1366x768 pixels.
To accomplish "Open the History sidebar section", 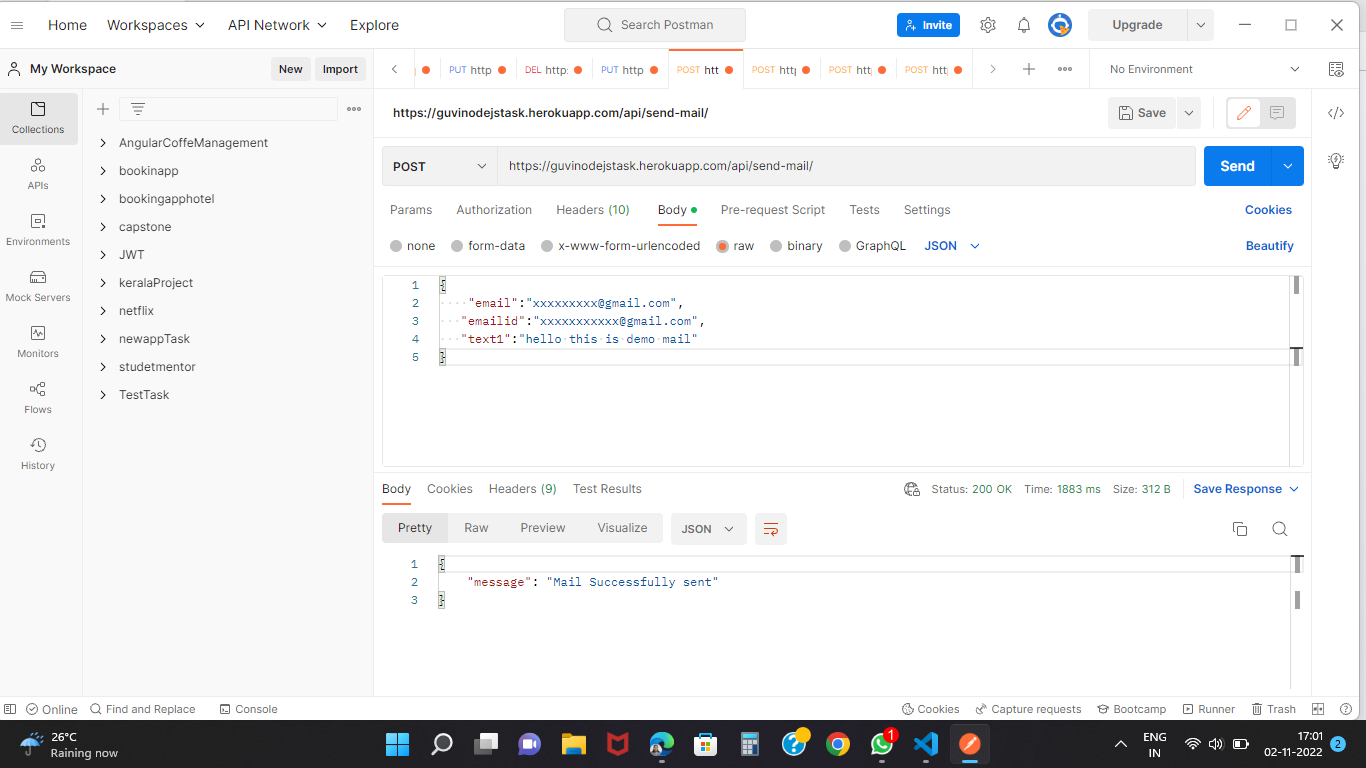I will 38,454.
